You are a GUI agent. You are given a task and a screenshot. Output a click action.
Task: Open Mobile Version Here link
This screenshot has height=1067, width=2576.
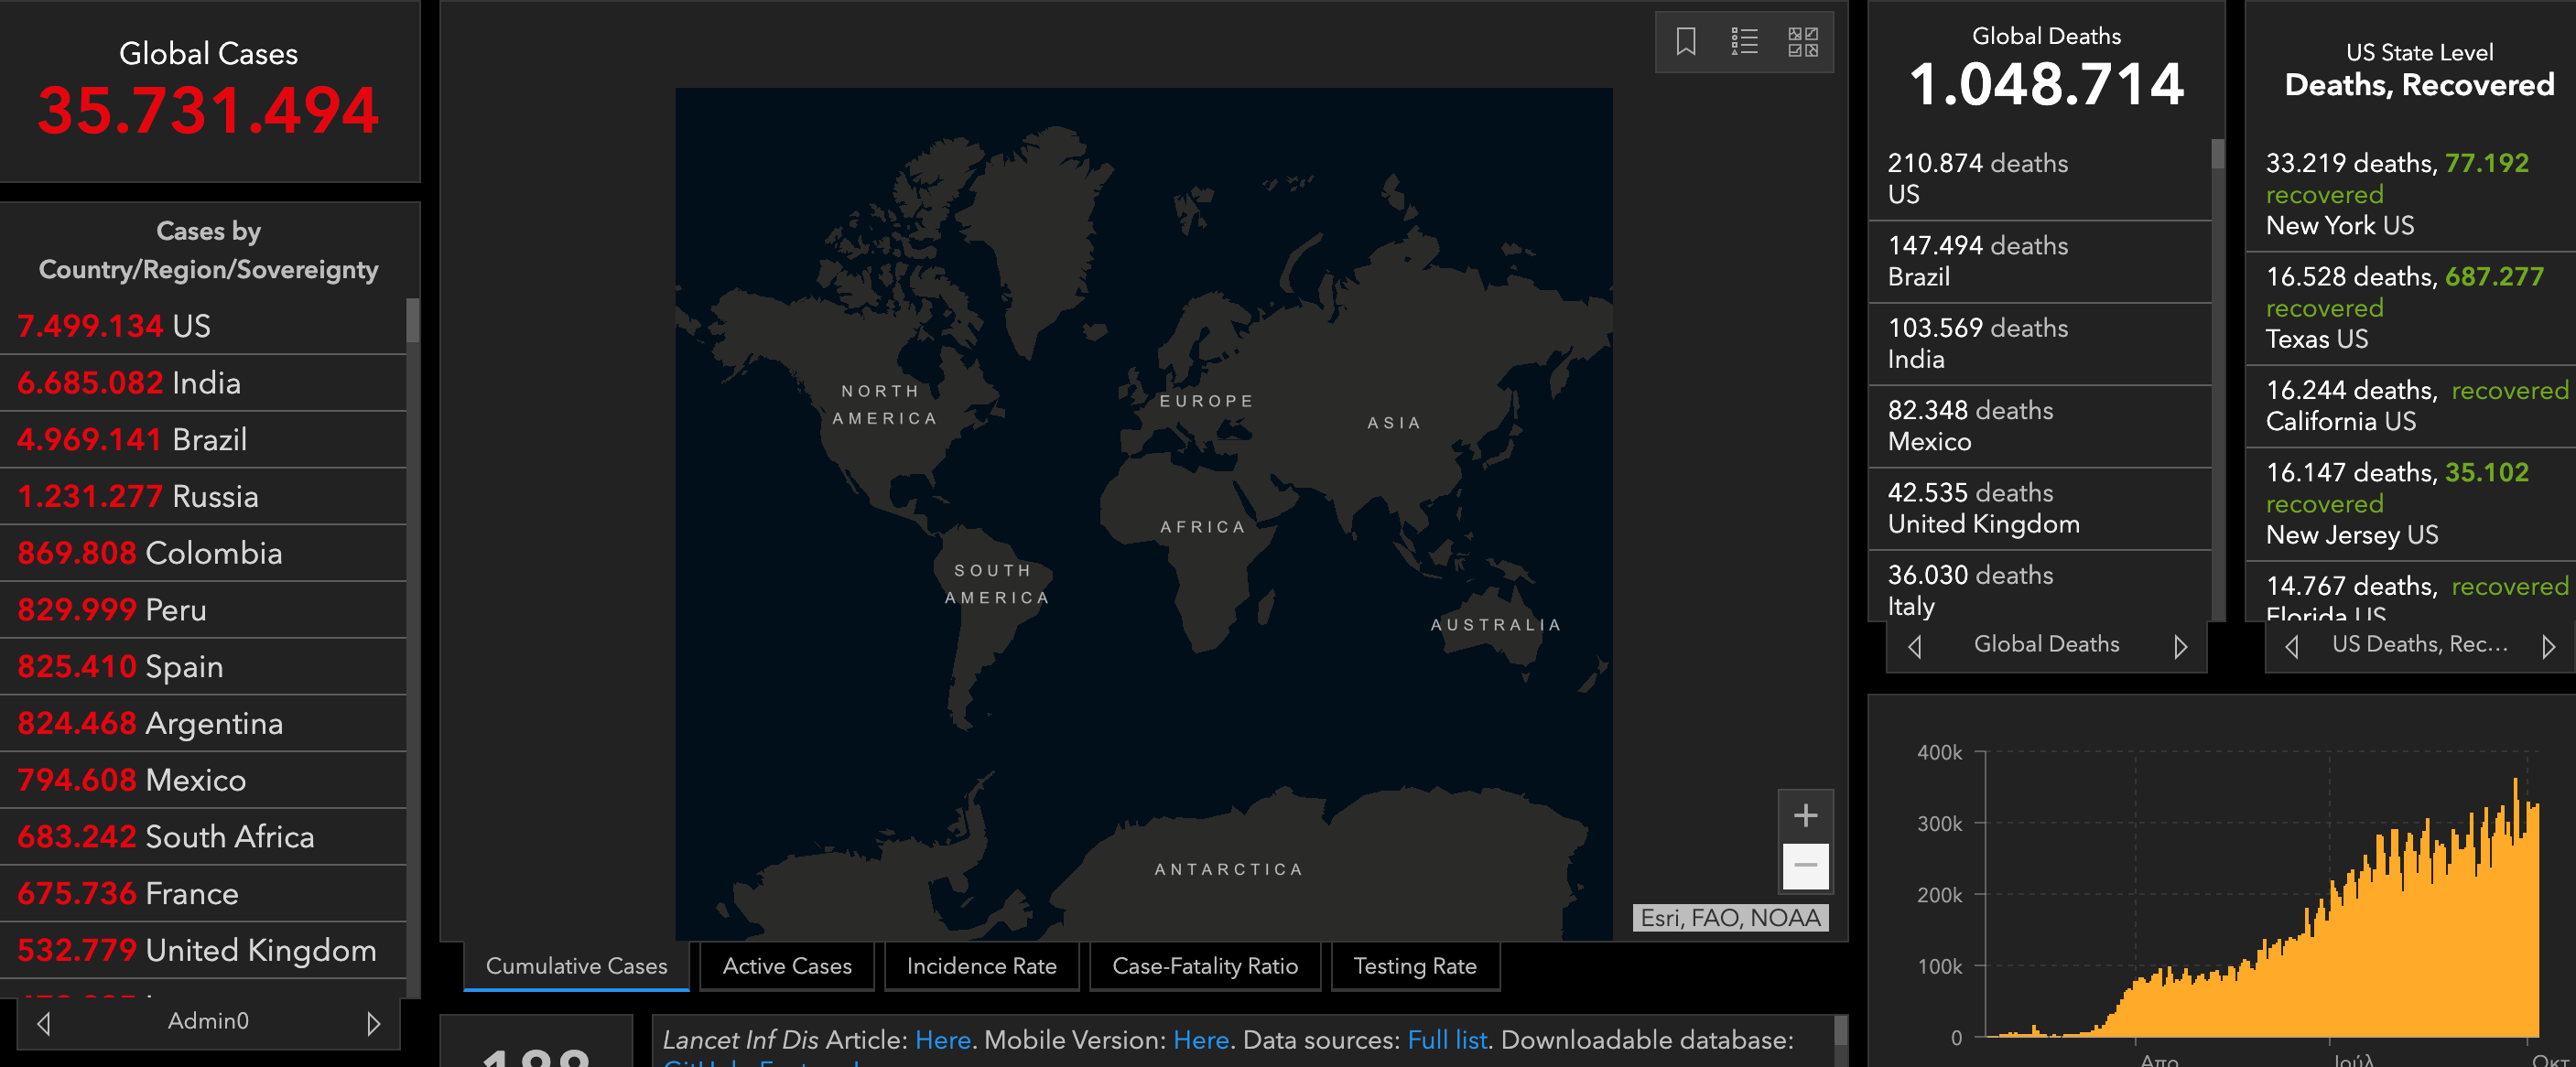1200,1040
